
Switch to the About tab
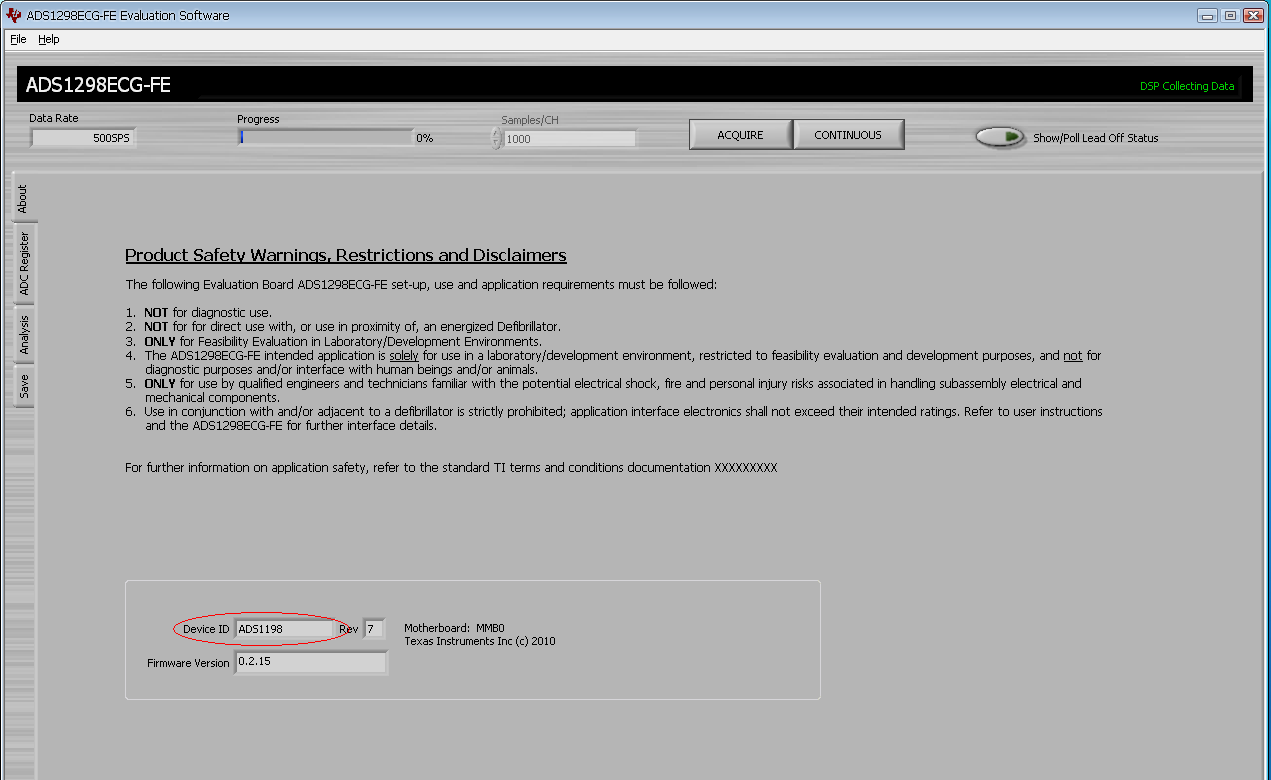pyautogui.click(x=23, y=199)
